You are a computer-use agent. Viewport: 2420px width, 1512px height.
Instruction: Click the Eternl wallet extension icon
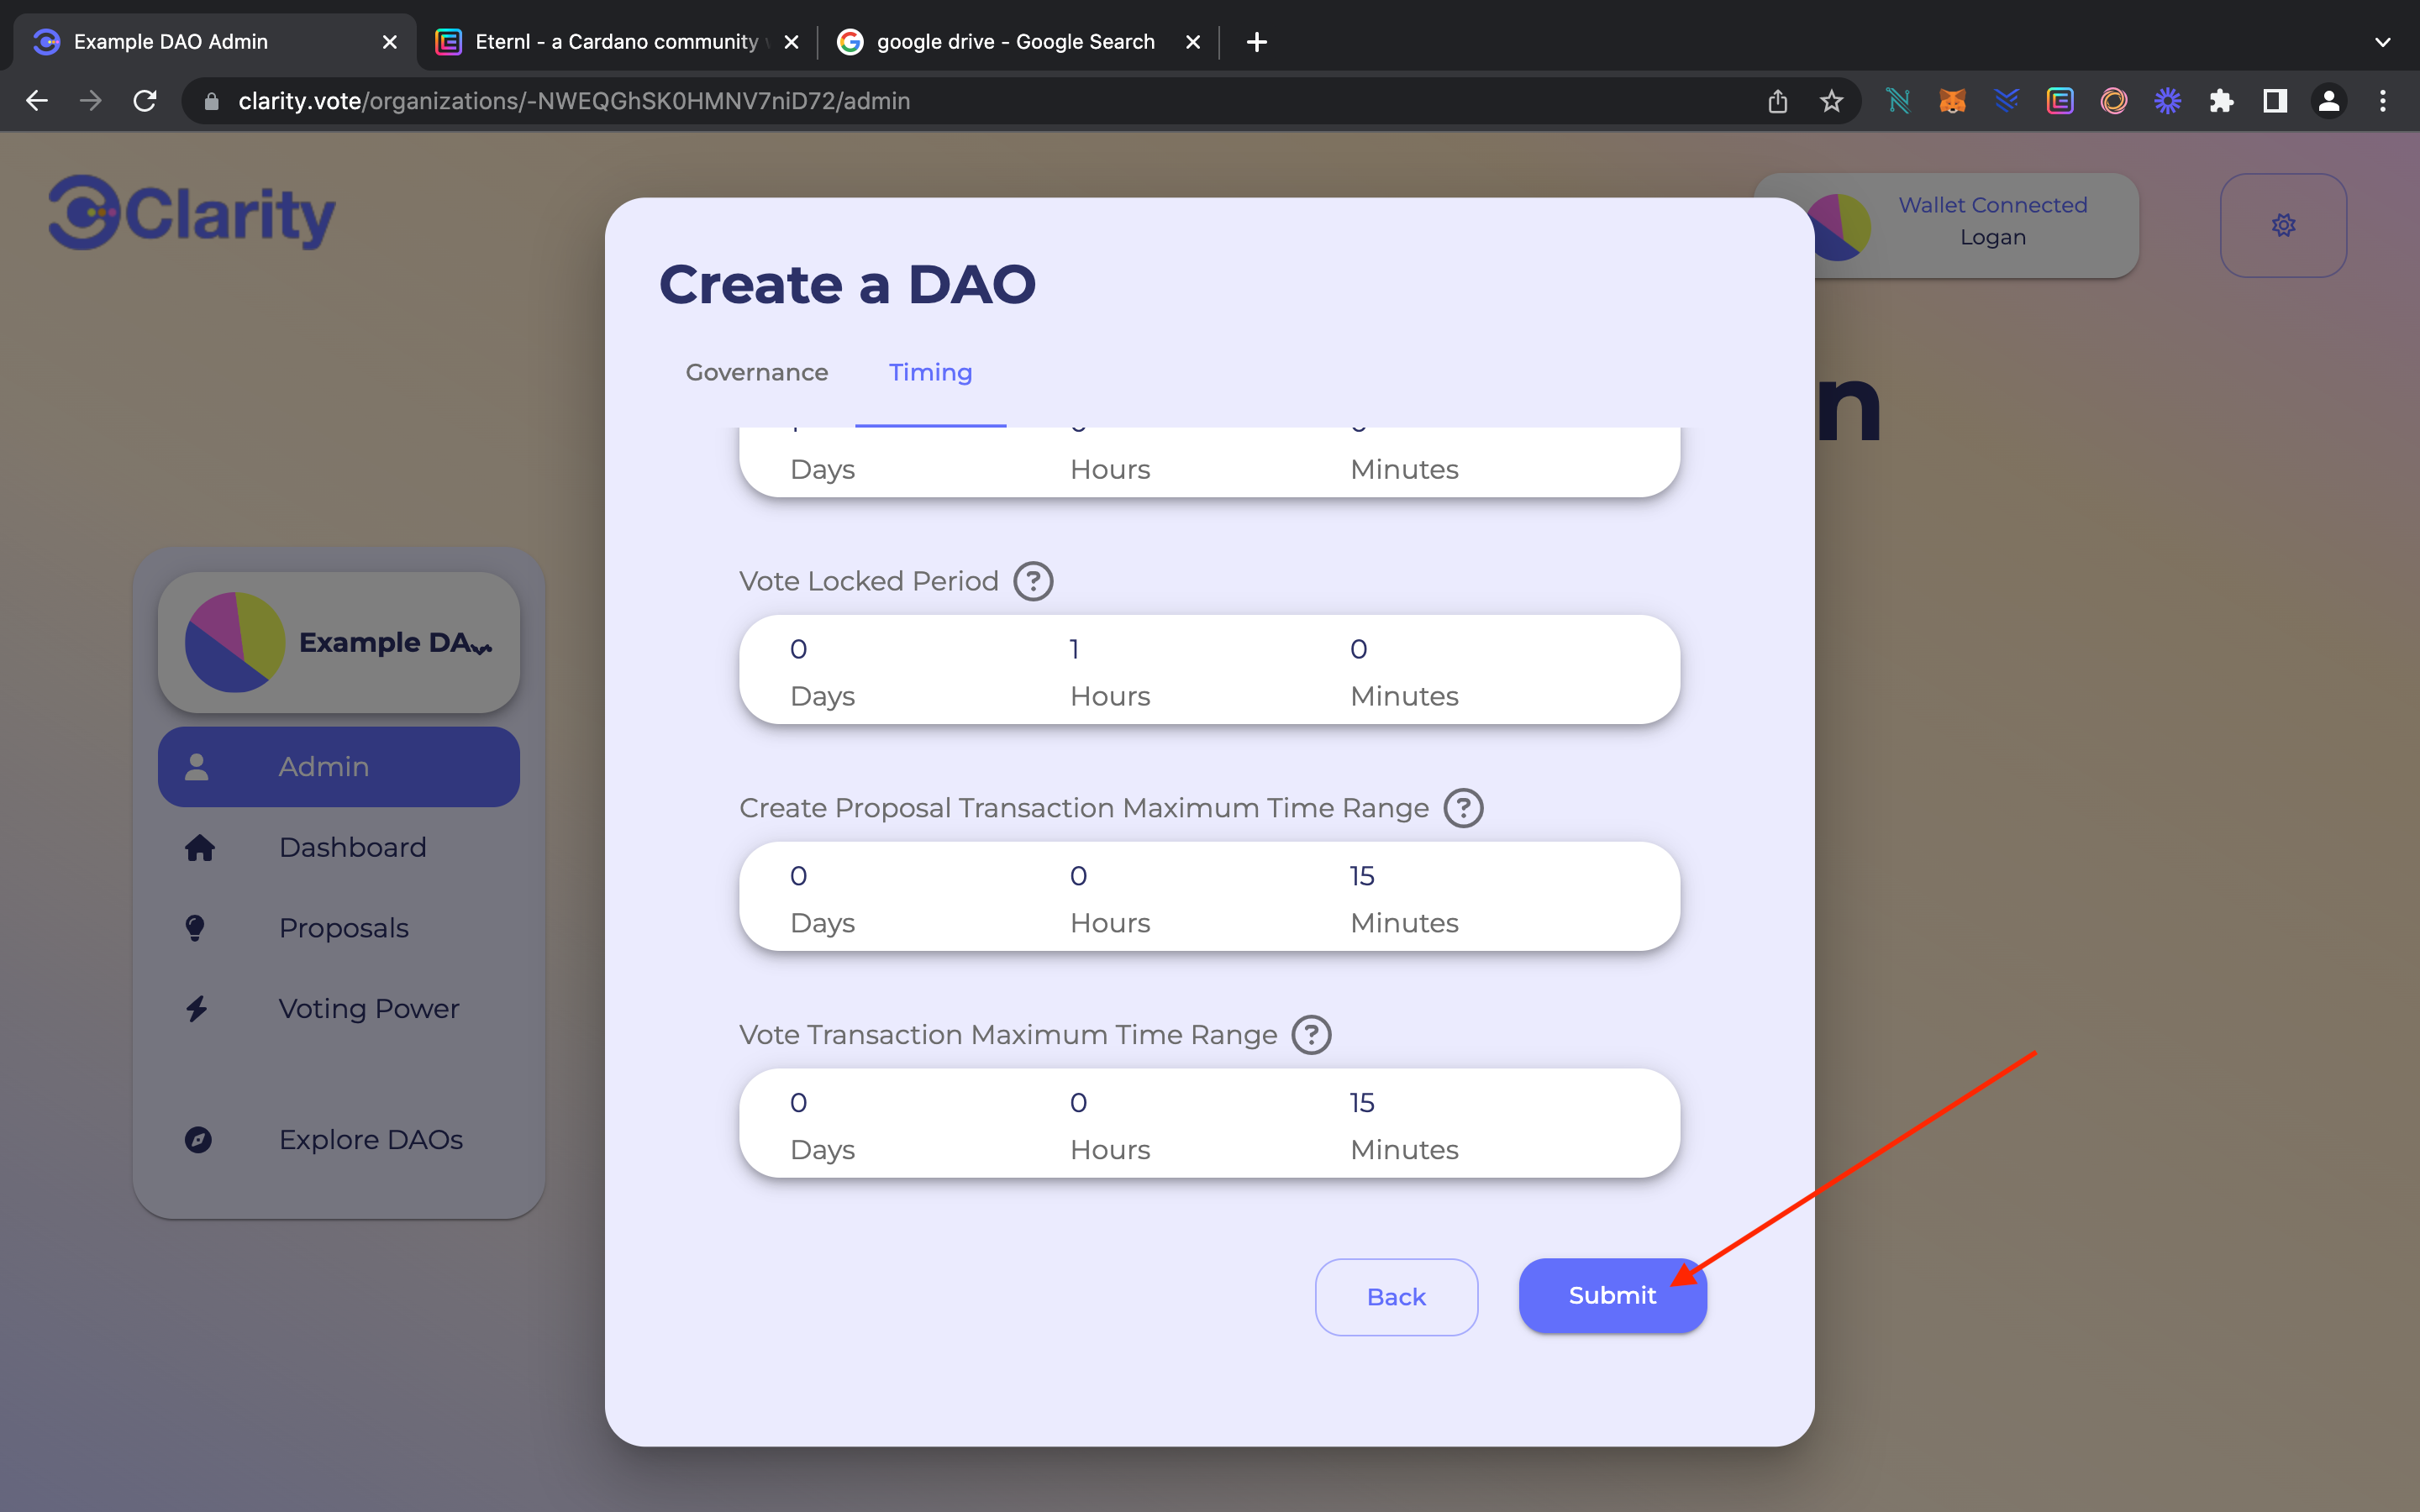click(2060, 101)
